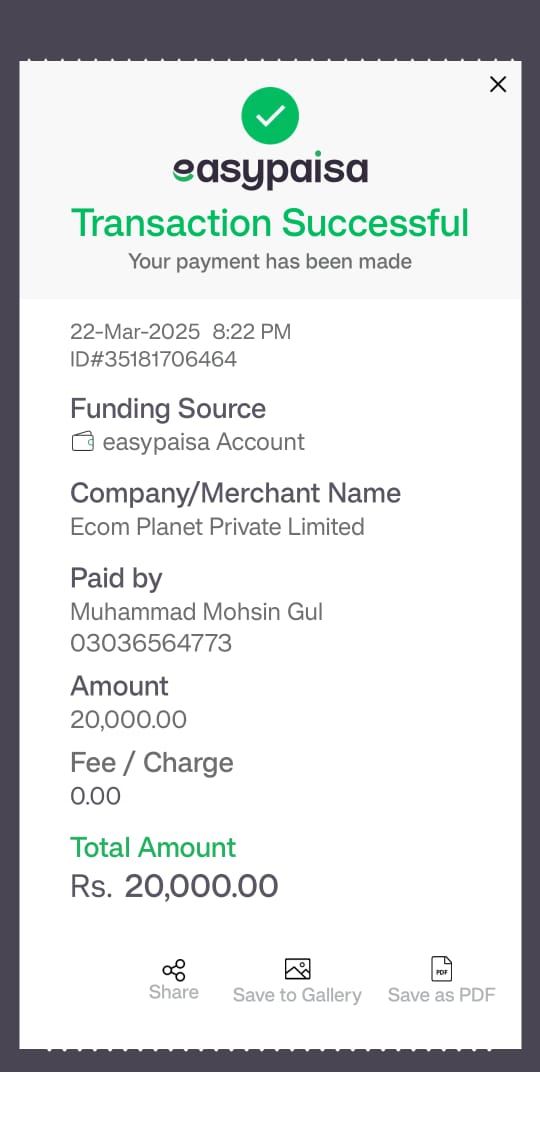Click the date 22-Mar-2025 8:22 PM
The width and height of the screenshot is (540, 1147).
click(x=181, y=332)
